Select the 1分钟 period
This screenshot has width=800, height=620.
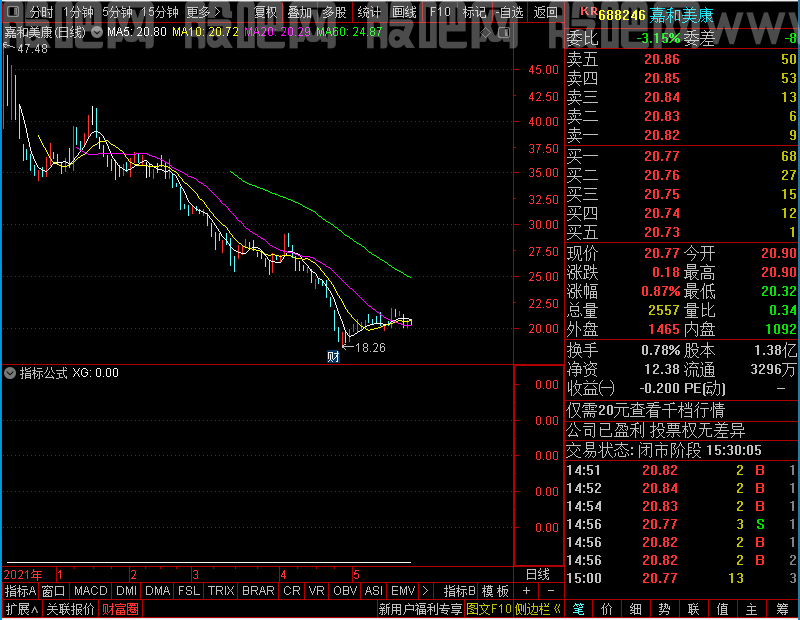click(78, 12)
